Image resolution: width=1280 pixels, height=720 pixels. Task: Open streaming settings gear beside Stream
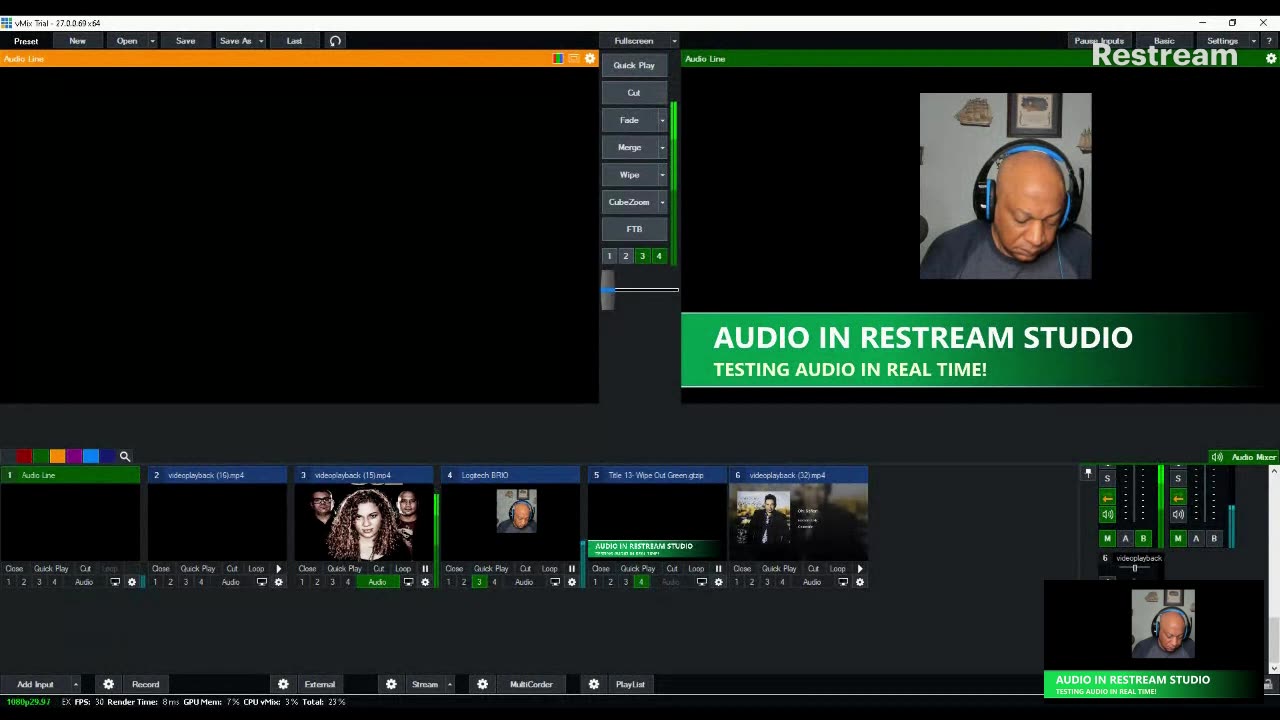391,684
